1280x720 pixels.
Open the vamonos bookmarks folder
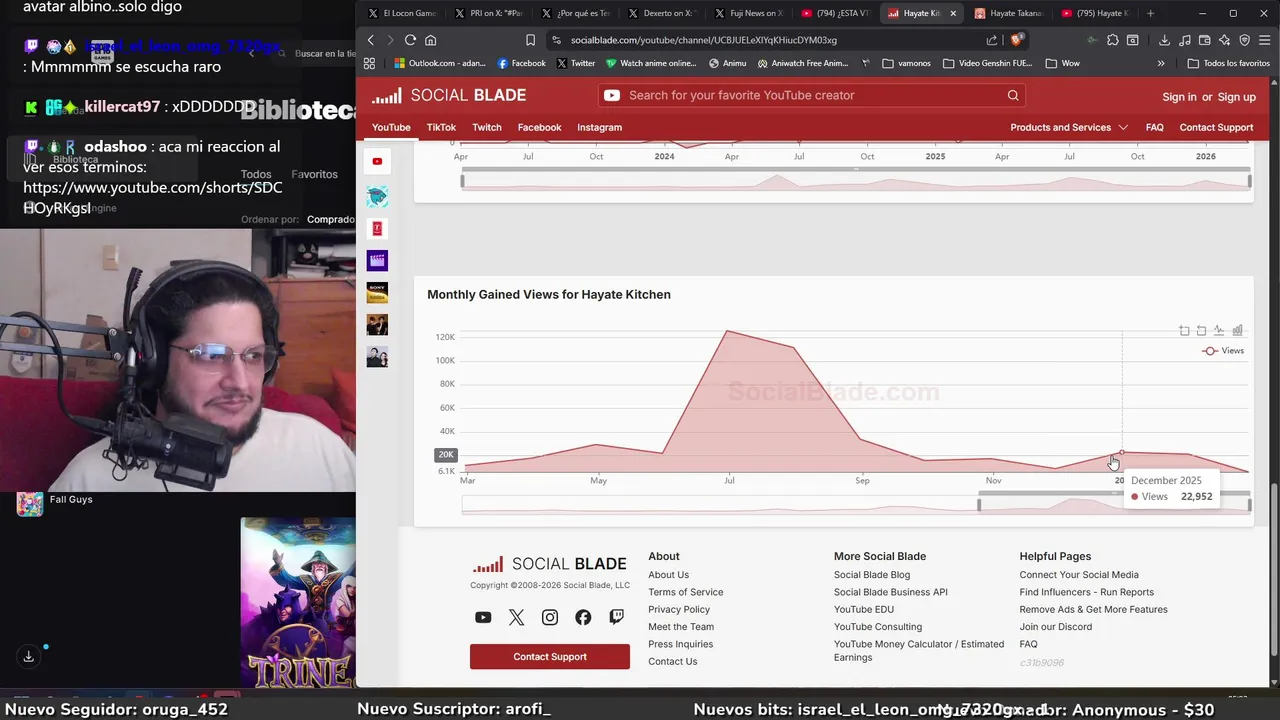point(906,63)
